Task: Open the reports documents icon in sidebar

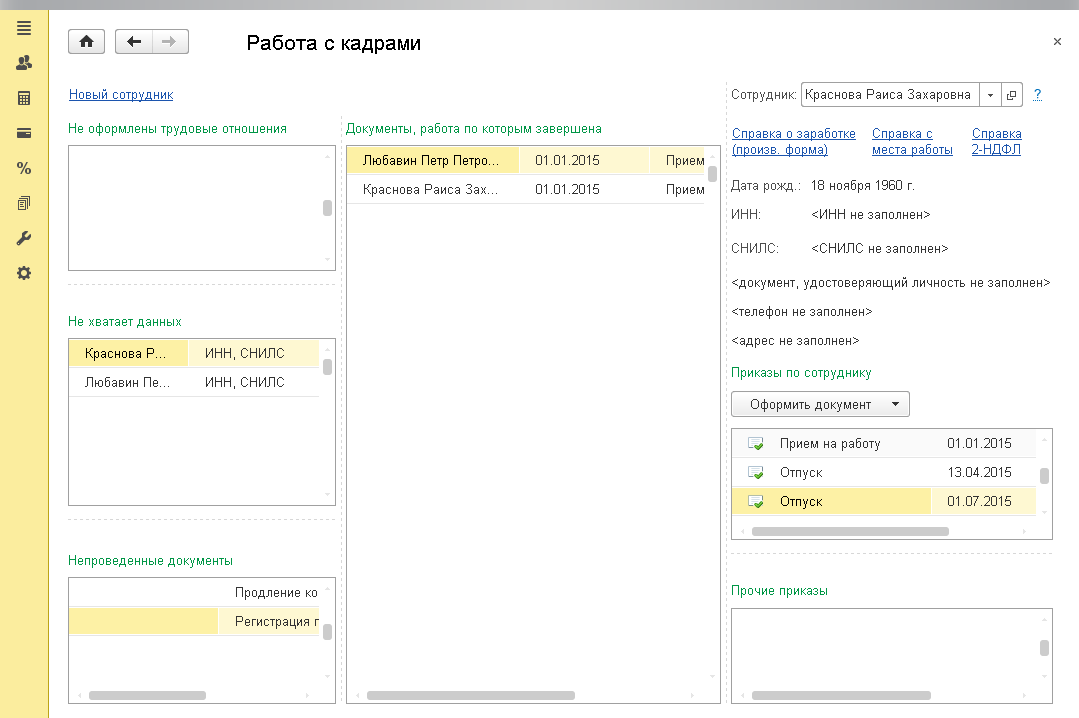Action: click(24, 203)
